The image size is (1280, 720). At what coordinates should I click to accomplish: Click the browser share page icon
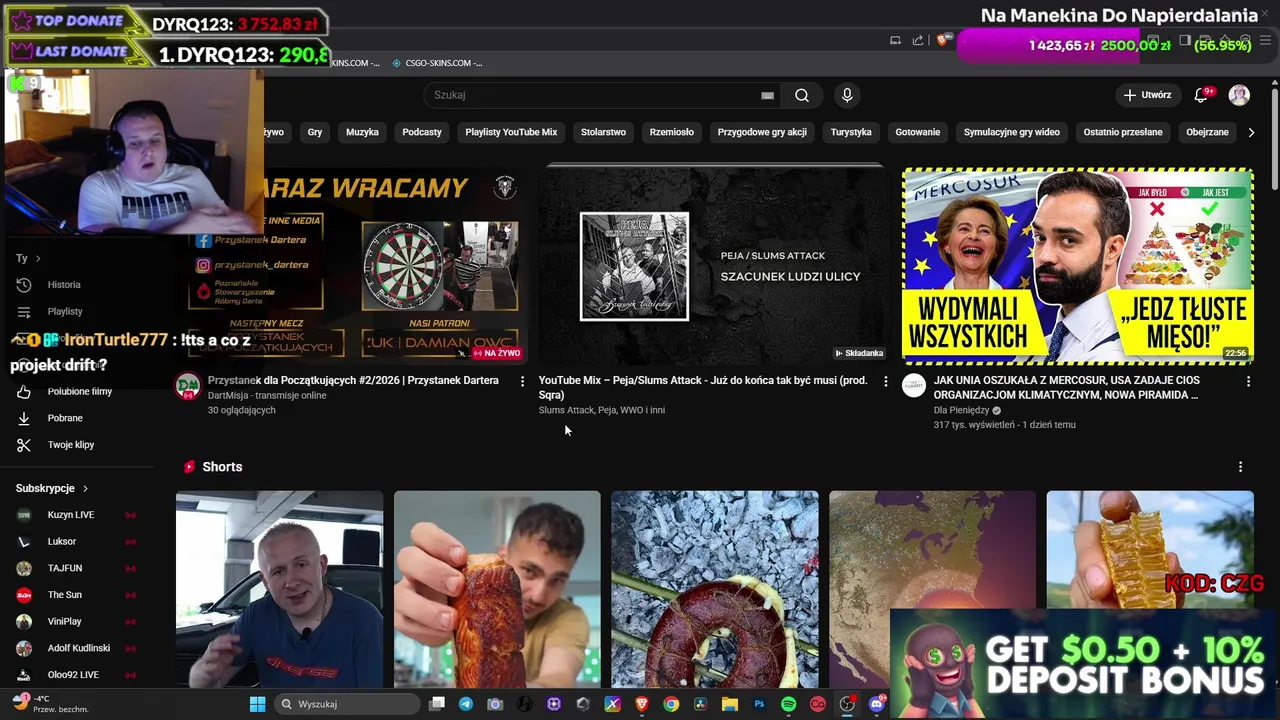pos(918,40)
